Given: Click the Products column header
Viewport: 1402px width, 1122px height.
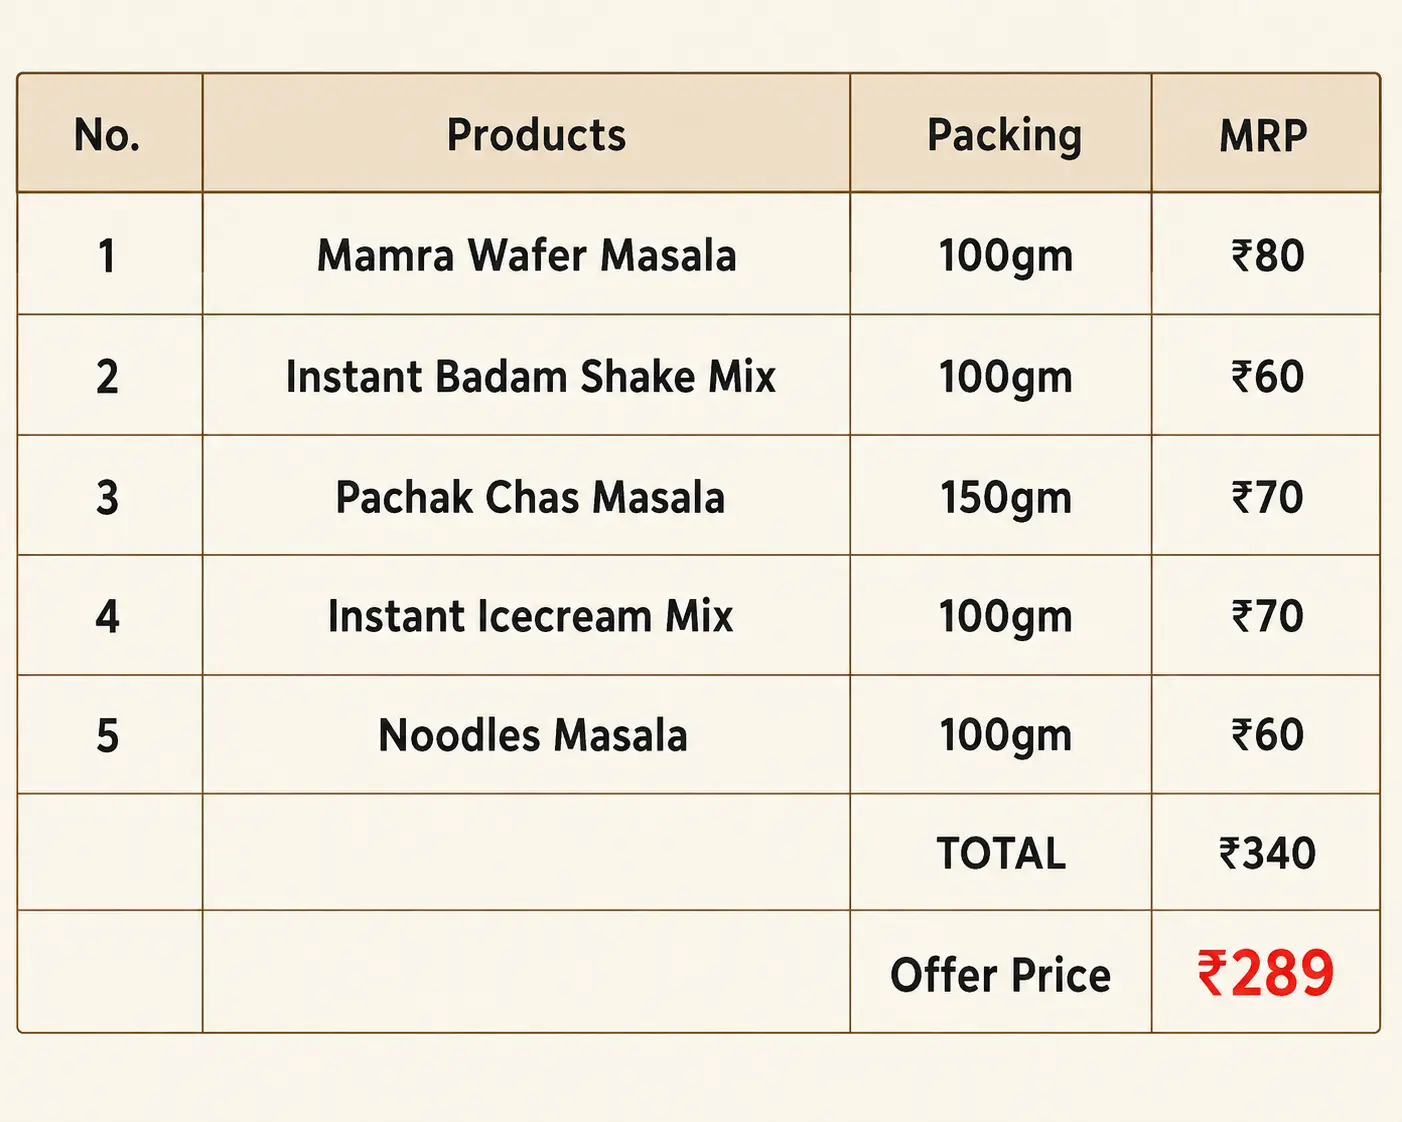Looking at the screenshot, I should (x=536, y=135).
